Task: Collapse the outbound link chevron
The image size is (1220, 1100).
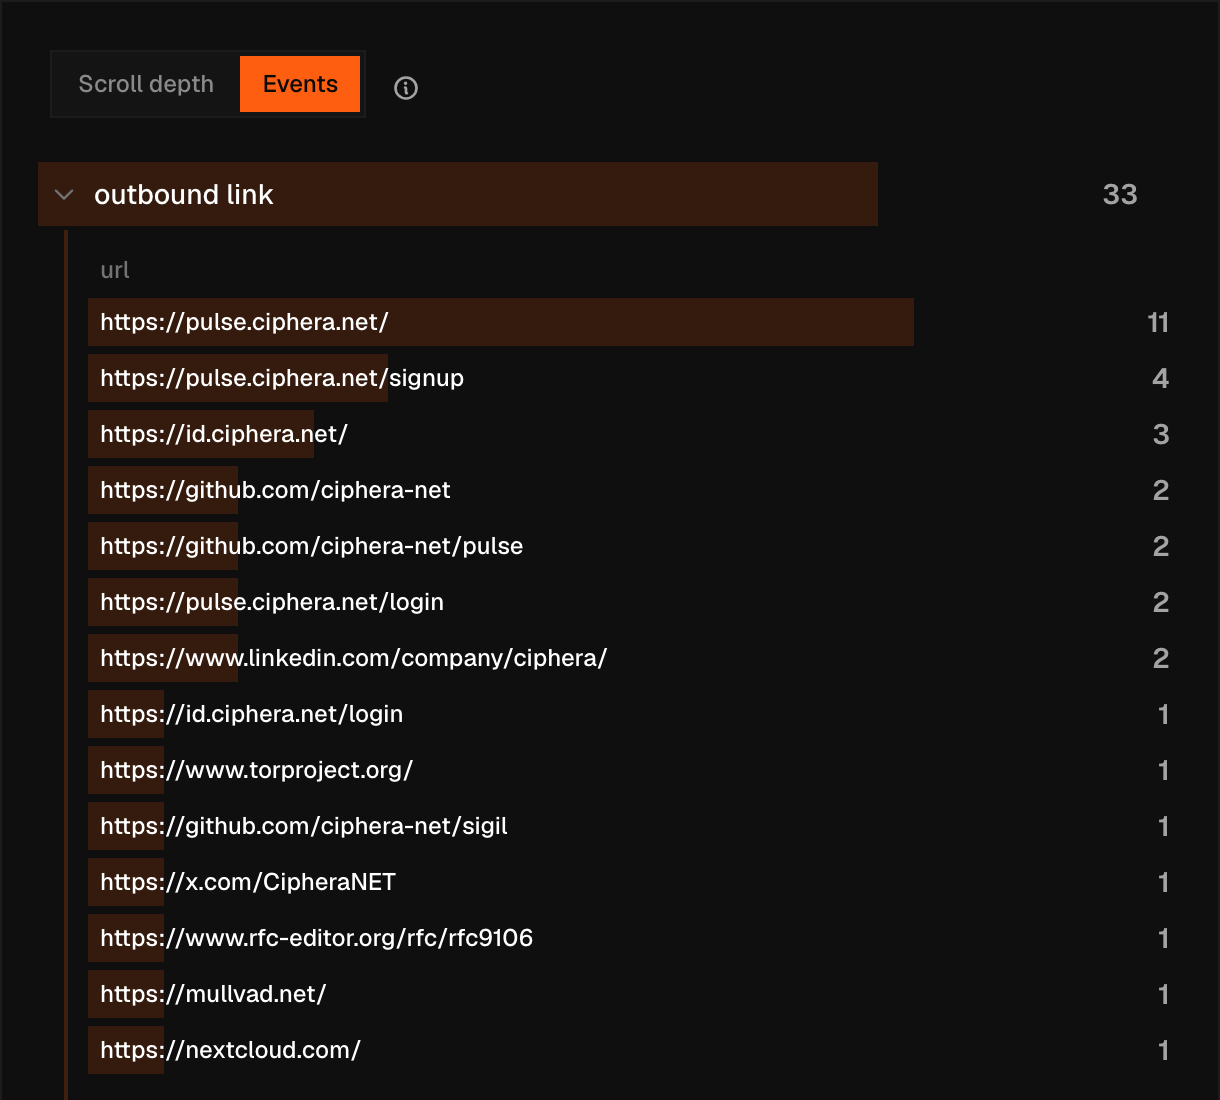Action: click(x=64, y=195)
